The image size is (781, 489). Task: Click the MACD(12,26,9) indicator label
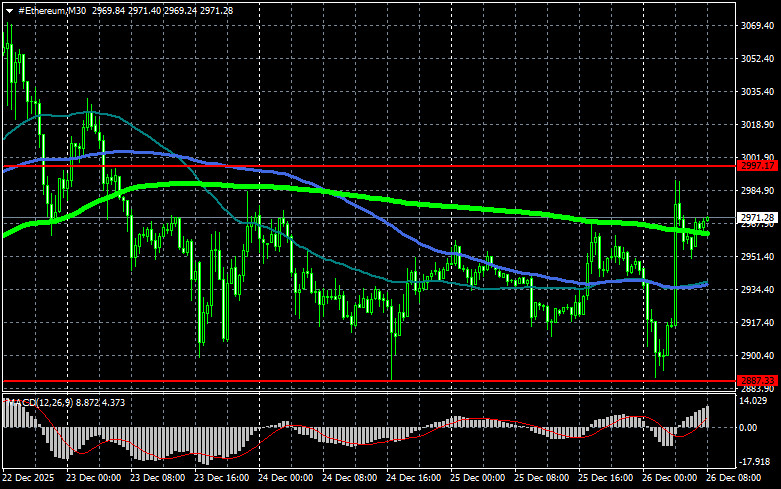pos(40,402)
